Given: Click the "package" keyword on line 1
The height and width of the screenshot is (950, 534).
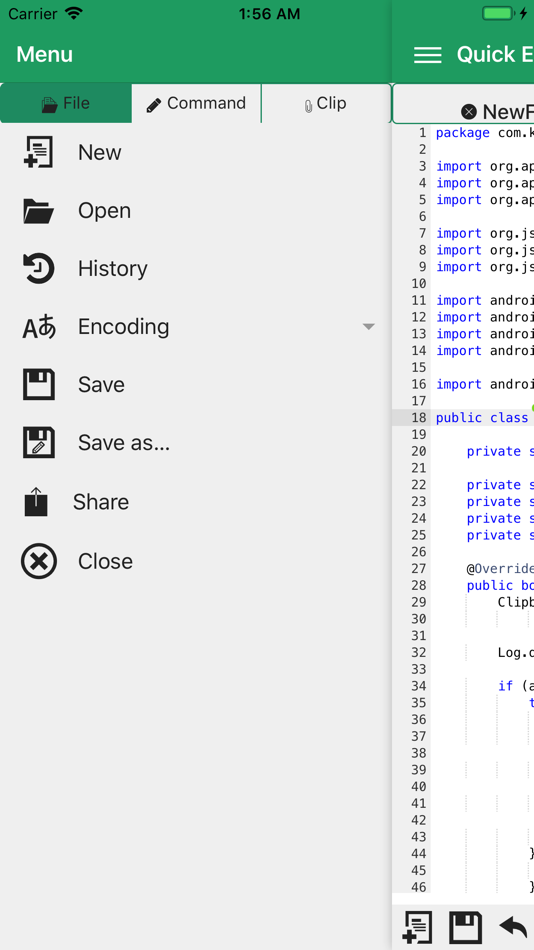Looking at the screenshot, I should pyautogui.click(x=462, y=133).
